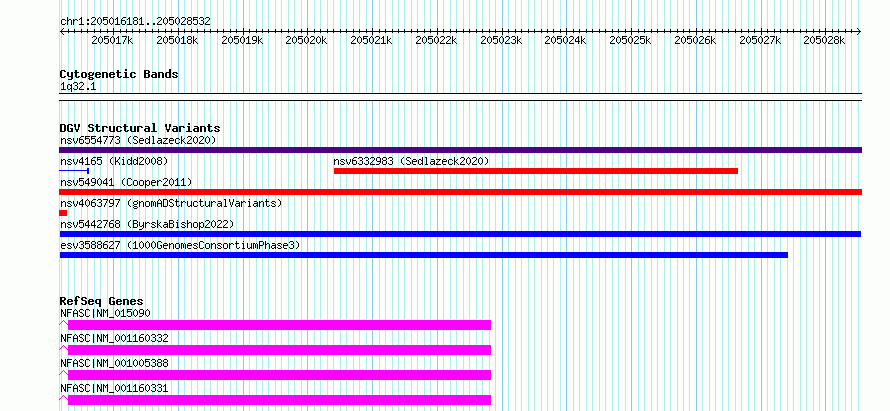Open the NFASC|NM_001160331 transcript label
Viewport: 890px width, 411px height.
[x=114, y=388]
